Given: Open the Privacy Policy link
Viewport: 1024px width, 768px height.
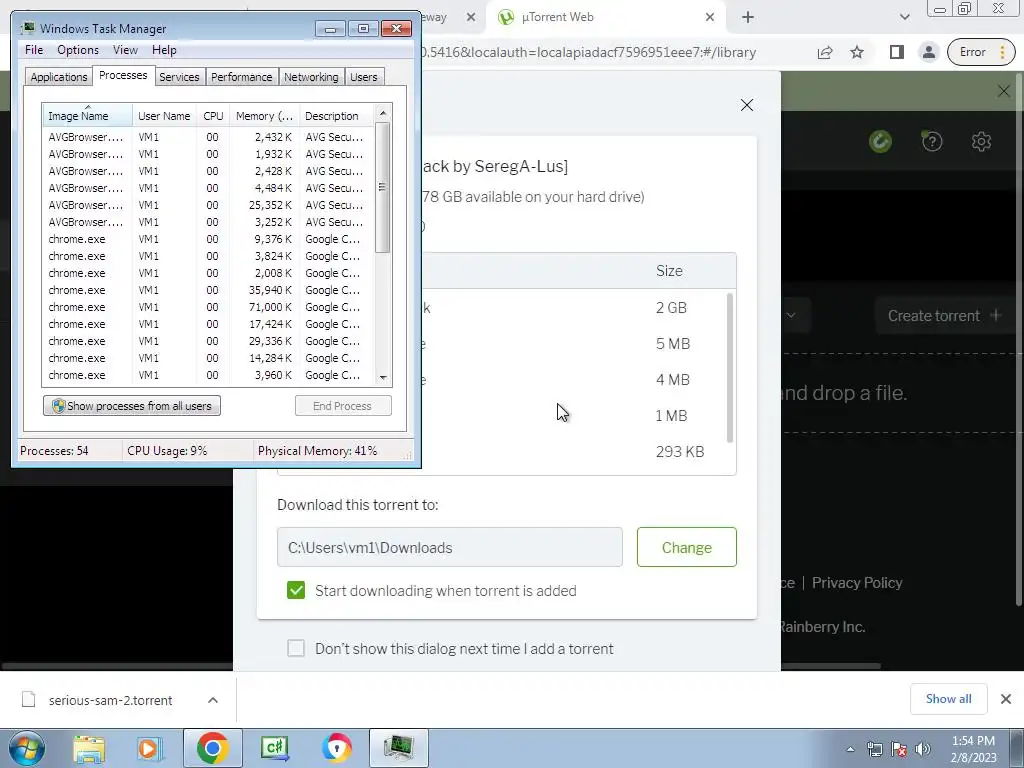Looking at the screenshot, I should [857, 583].
